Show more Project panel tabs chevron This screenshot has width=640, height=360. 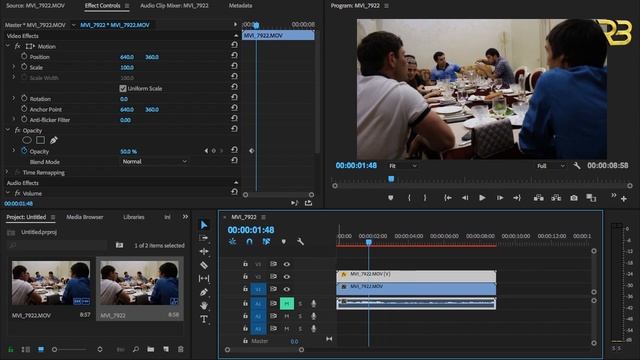click(185, 217)
